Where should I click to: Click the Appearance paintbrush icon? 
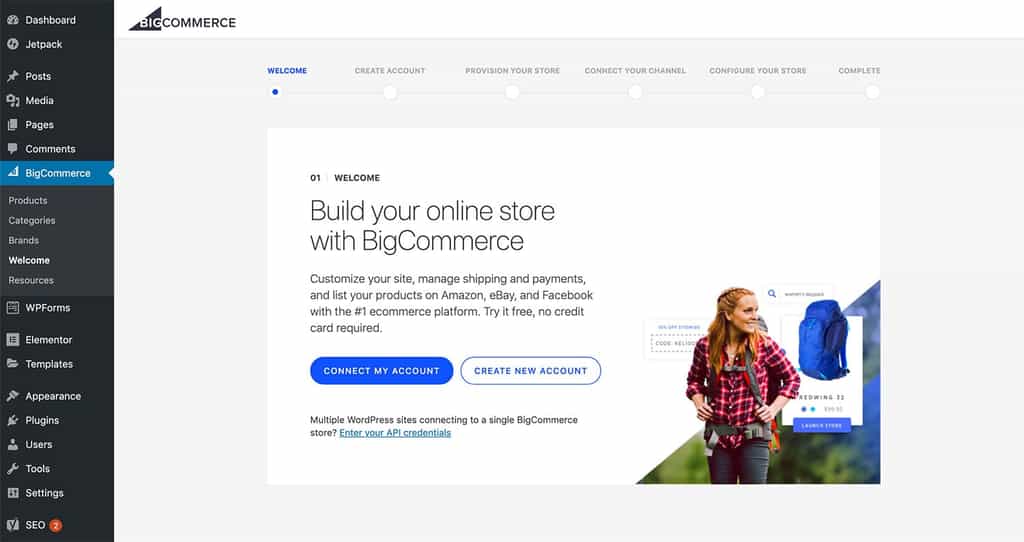(x=12, y=396)
